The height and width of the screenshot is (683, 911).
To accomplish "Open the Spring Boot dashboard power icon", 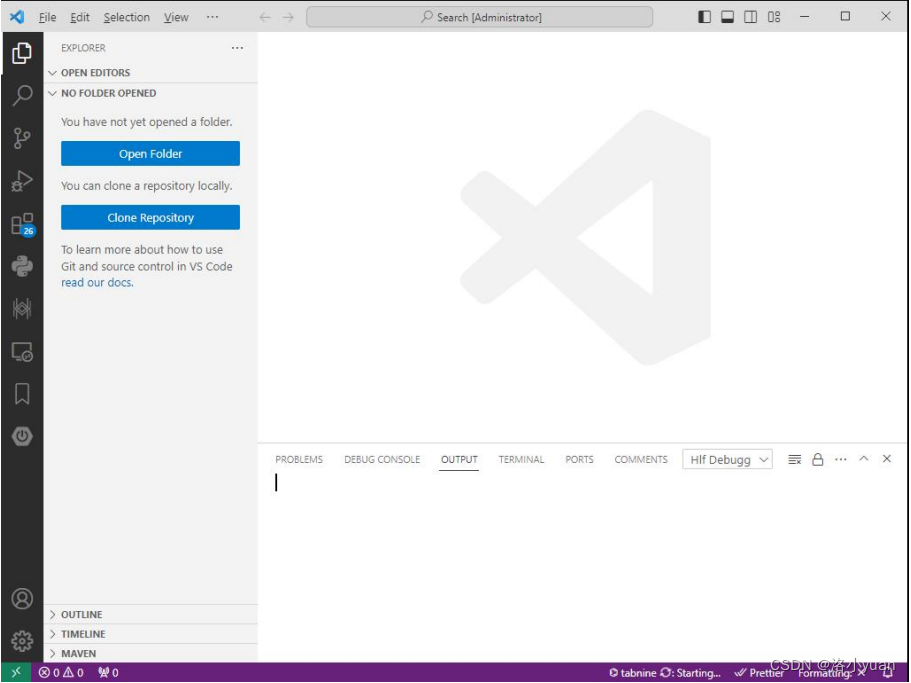I will (22, 436).
